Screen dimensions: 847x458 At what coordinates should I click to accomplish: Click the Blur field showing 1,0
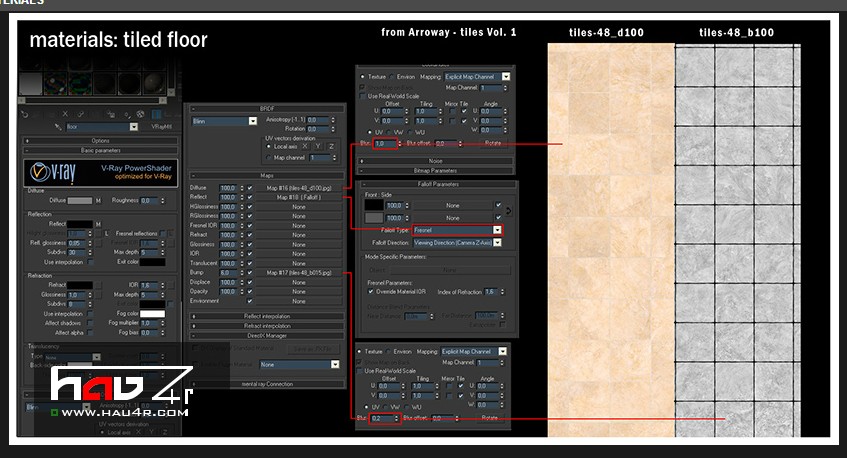(385, 144)
